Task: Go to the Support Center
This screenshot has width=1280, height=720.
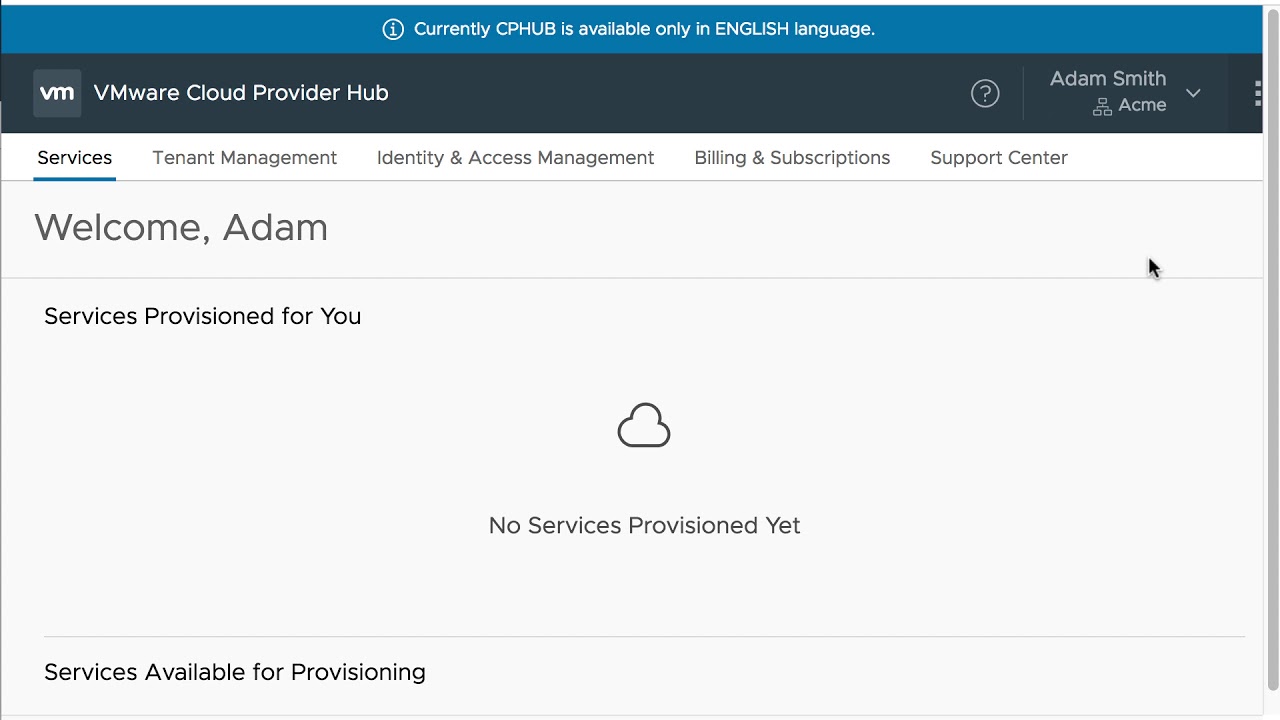Action: pyautogui.click(x=999, y=158)
